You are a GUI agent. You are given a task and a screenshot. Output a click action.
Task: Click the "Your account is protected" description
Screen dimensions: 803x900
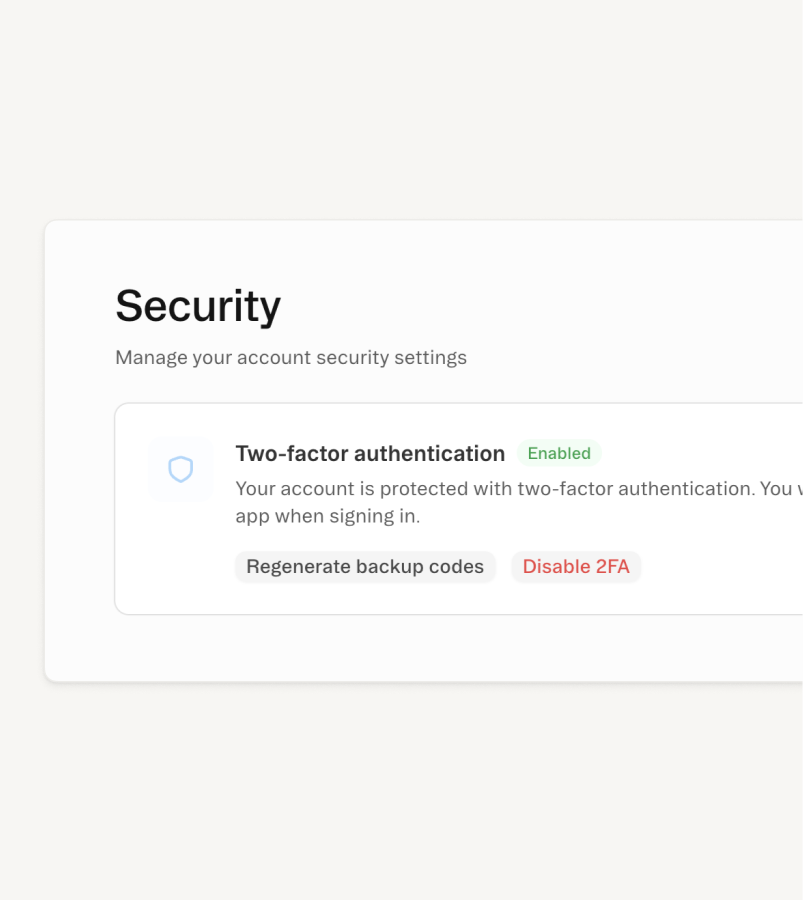click(495, 489)
